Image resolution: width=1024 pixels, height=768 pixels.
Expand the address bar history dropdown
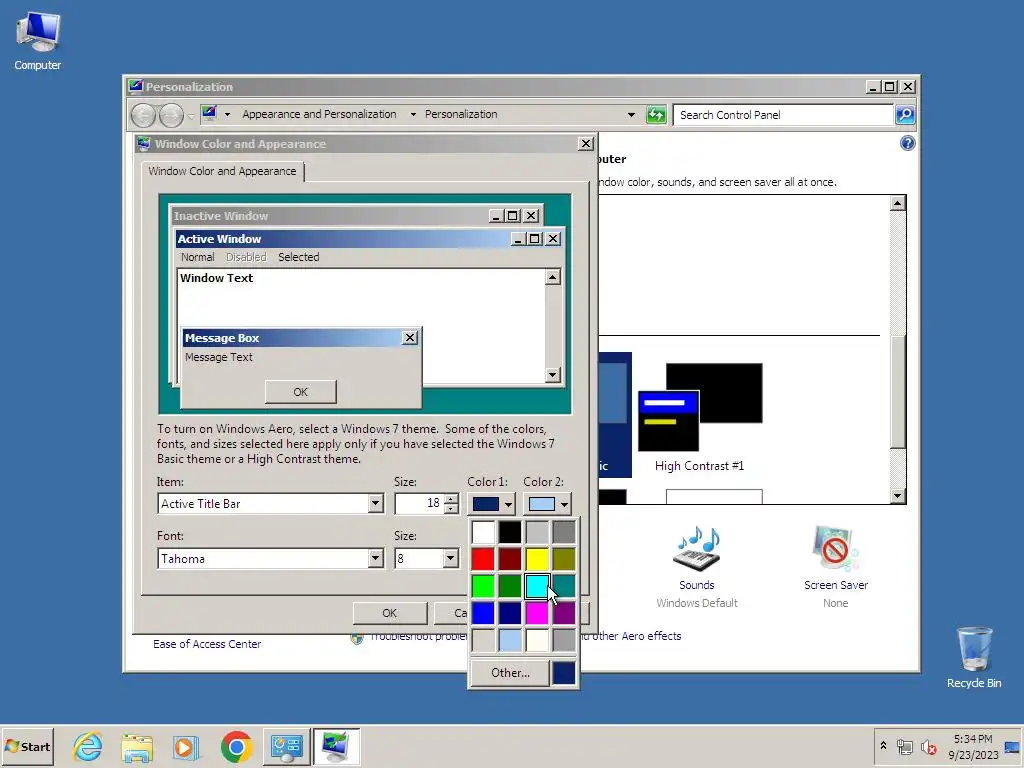631,115
